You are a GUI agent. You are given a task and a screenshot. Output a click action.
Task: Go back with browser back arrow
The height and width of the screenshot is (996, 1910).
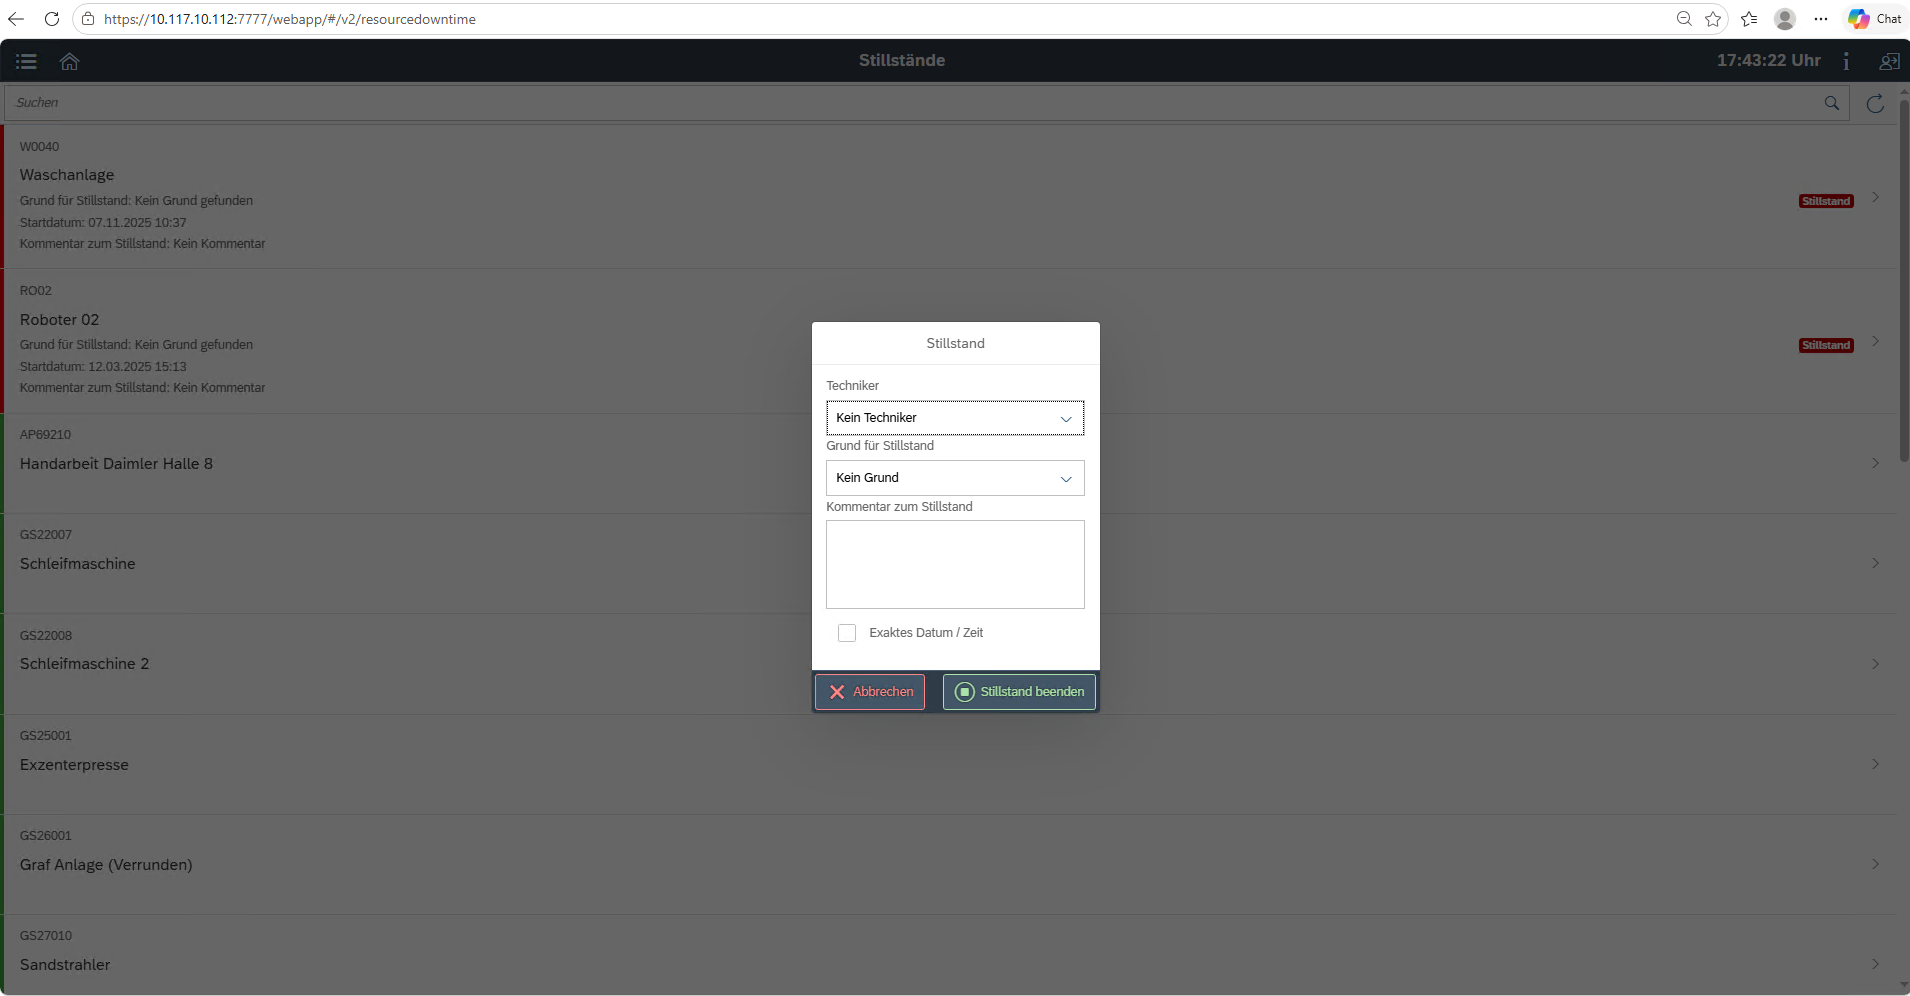[x=16, y=19]
